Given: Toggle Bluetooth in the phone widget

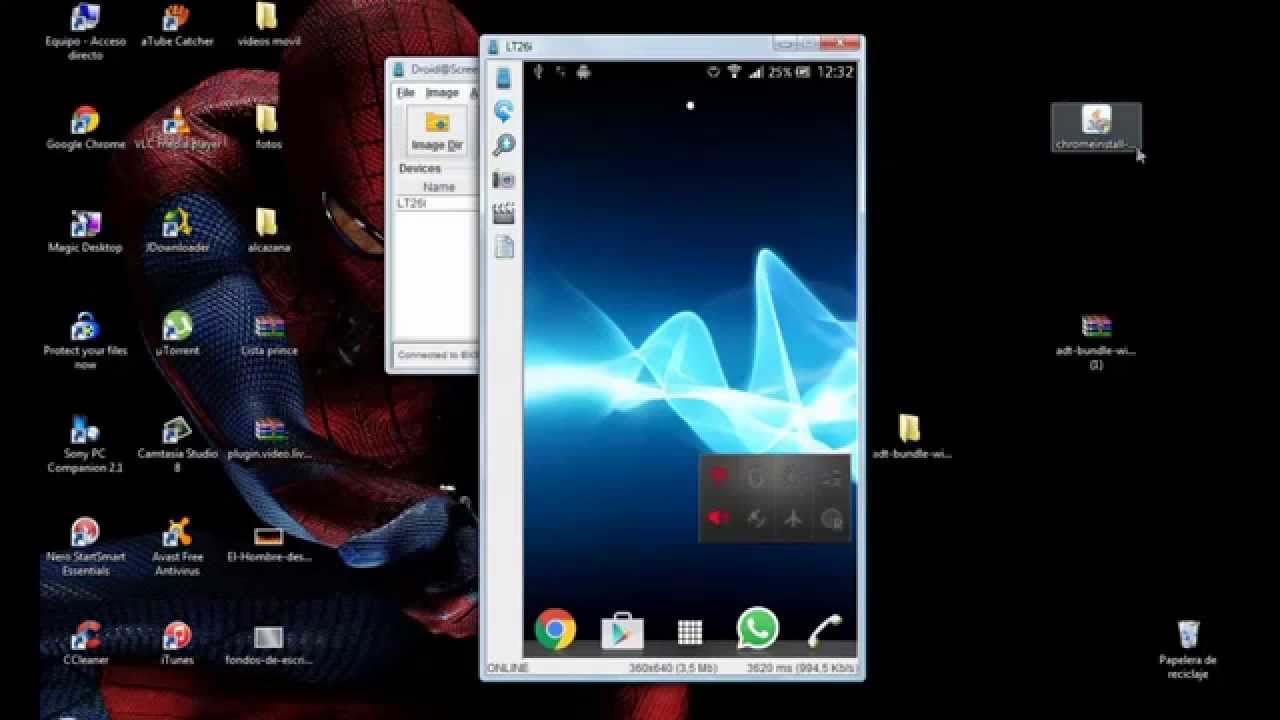Looking at the screenshot, I should (756, 477).
